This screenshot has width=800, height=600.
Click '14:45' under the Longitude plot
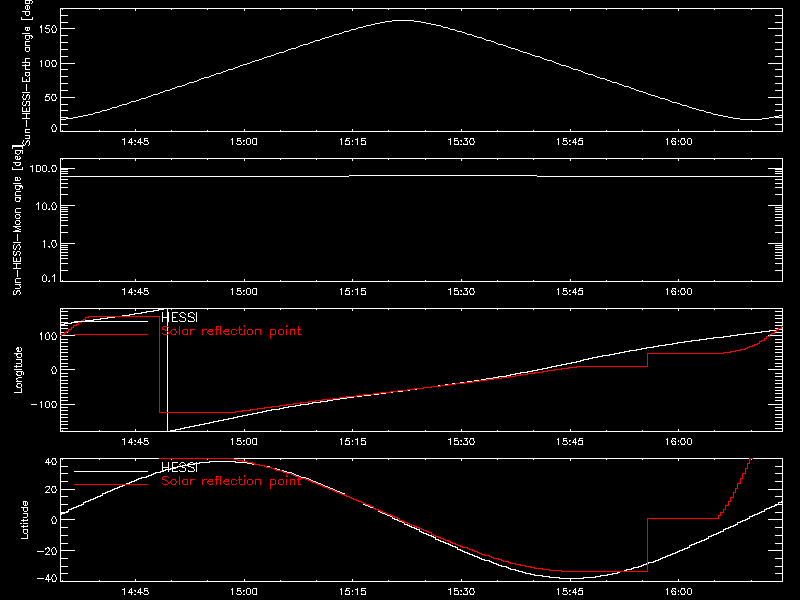coord(135,442)
